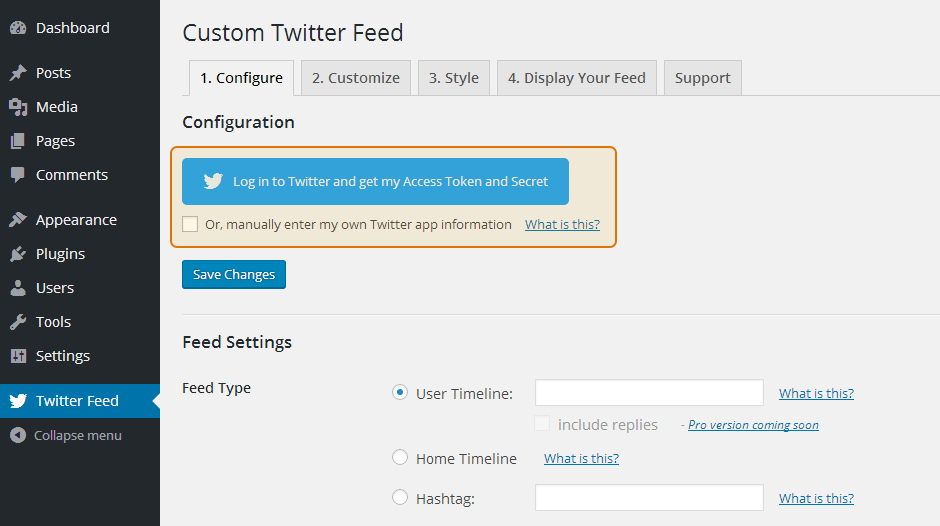
Task: Open the Pro version coming soon link
Action: (x=753, y=425)
